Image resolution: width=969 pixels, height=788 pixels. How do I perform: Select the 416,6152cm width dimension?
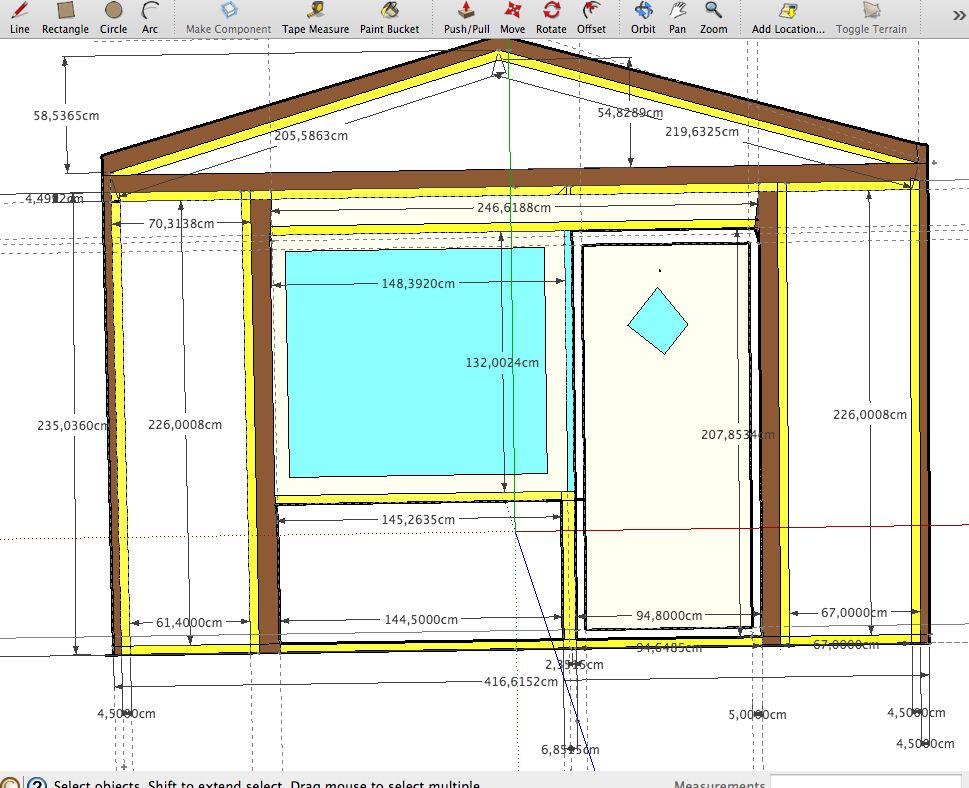tap(521, 682)
